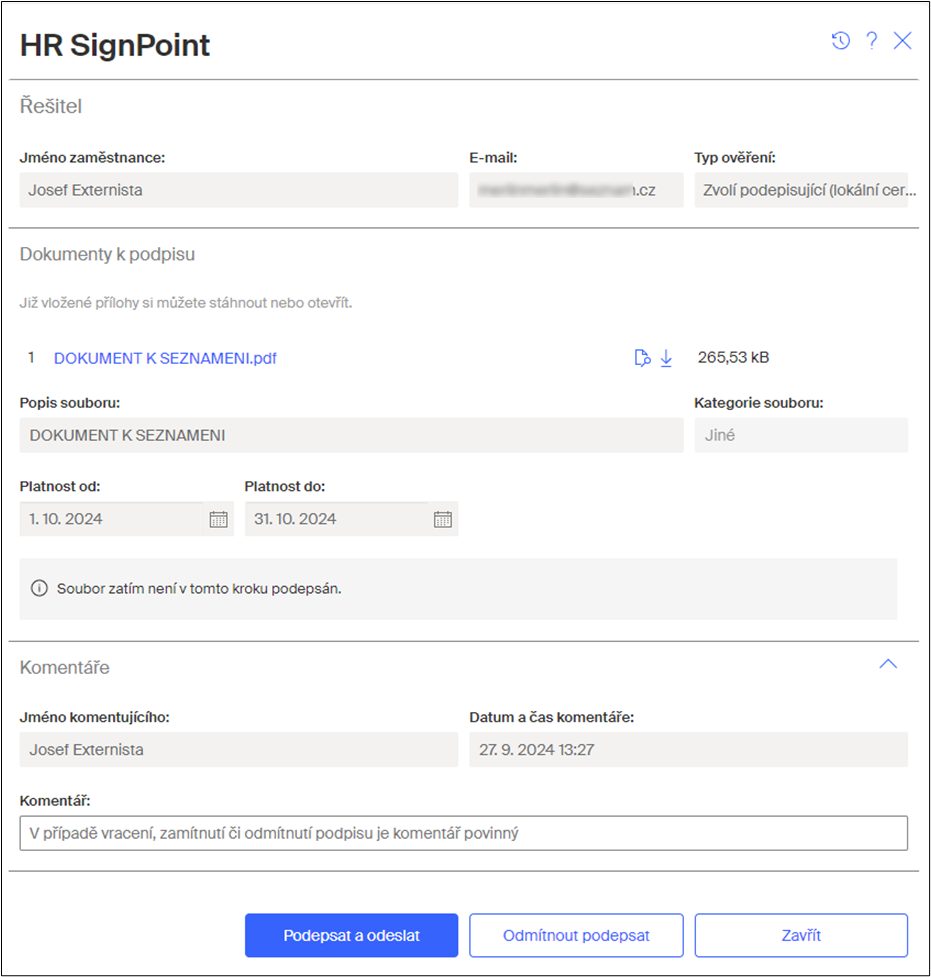
Task: Click the Zavřít button
Action: point(801,935)
